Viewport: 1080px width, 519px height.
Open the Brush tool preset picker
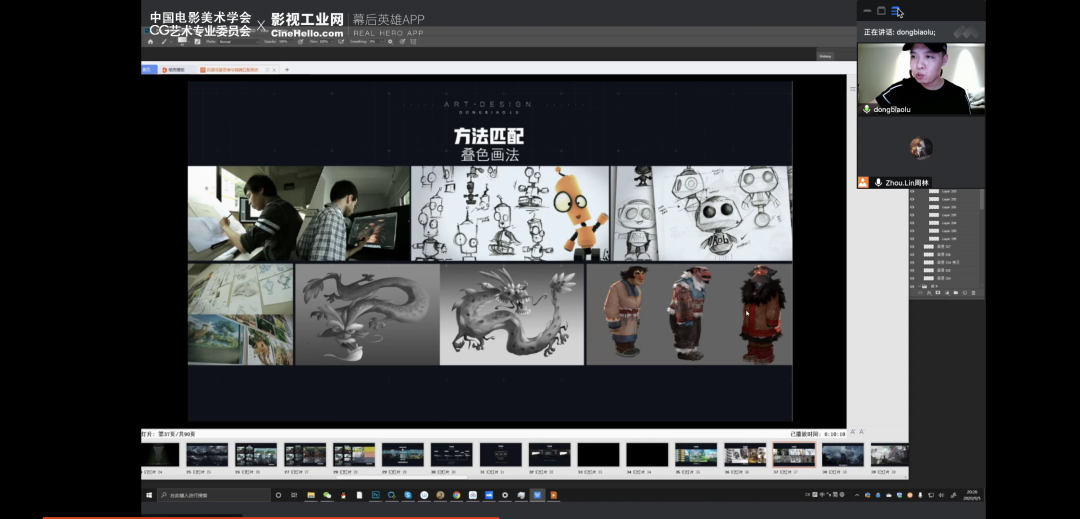click(x=164, y=42)
